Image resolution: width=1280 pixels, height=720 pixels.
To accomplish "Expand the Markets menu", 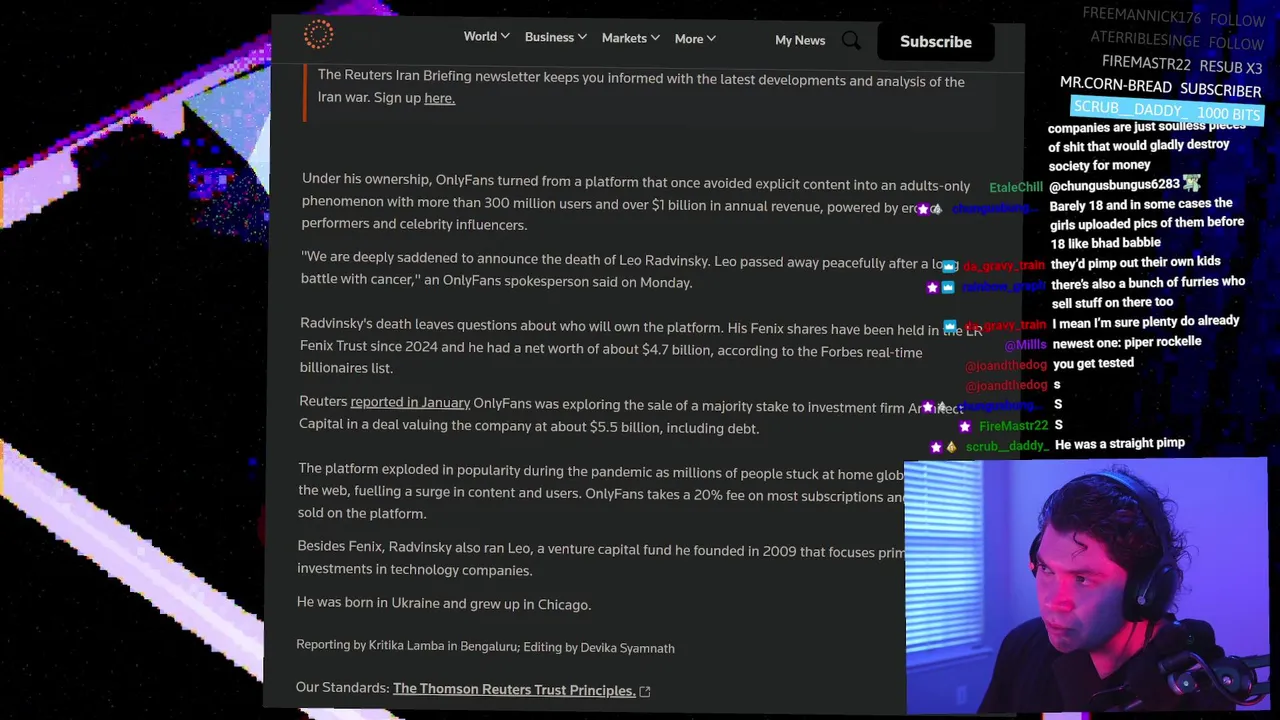I will [x=630, y=39].
